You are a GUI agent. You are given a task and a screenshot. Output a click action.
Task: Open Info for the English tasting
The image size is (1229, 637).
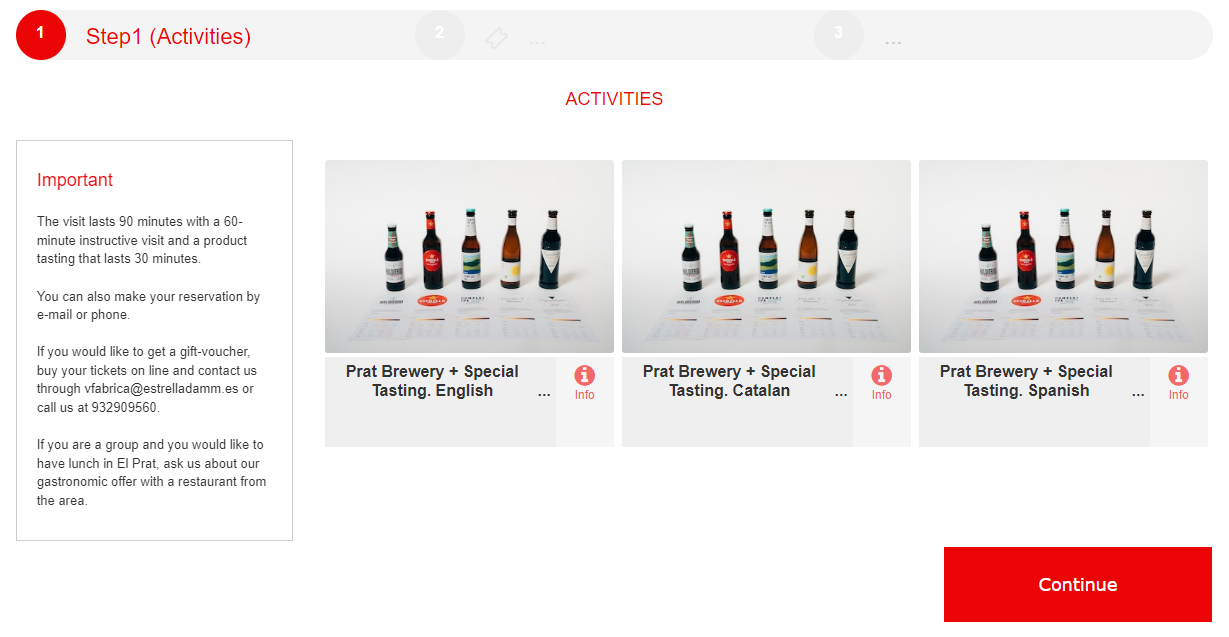(585, 383)
